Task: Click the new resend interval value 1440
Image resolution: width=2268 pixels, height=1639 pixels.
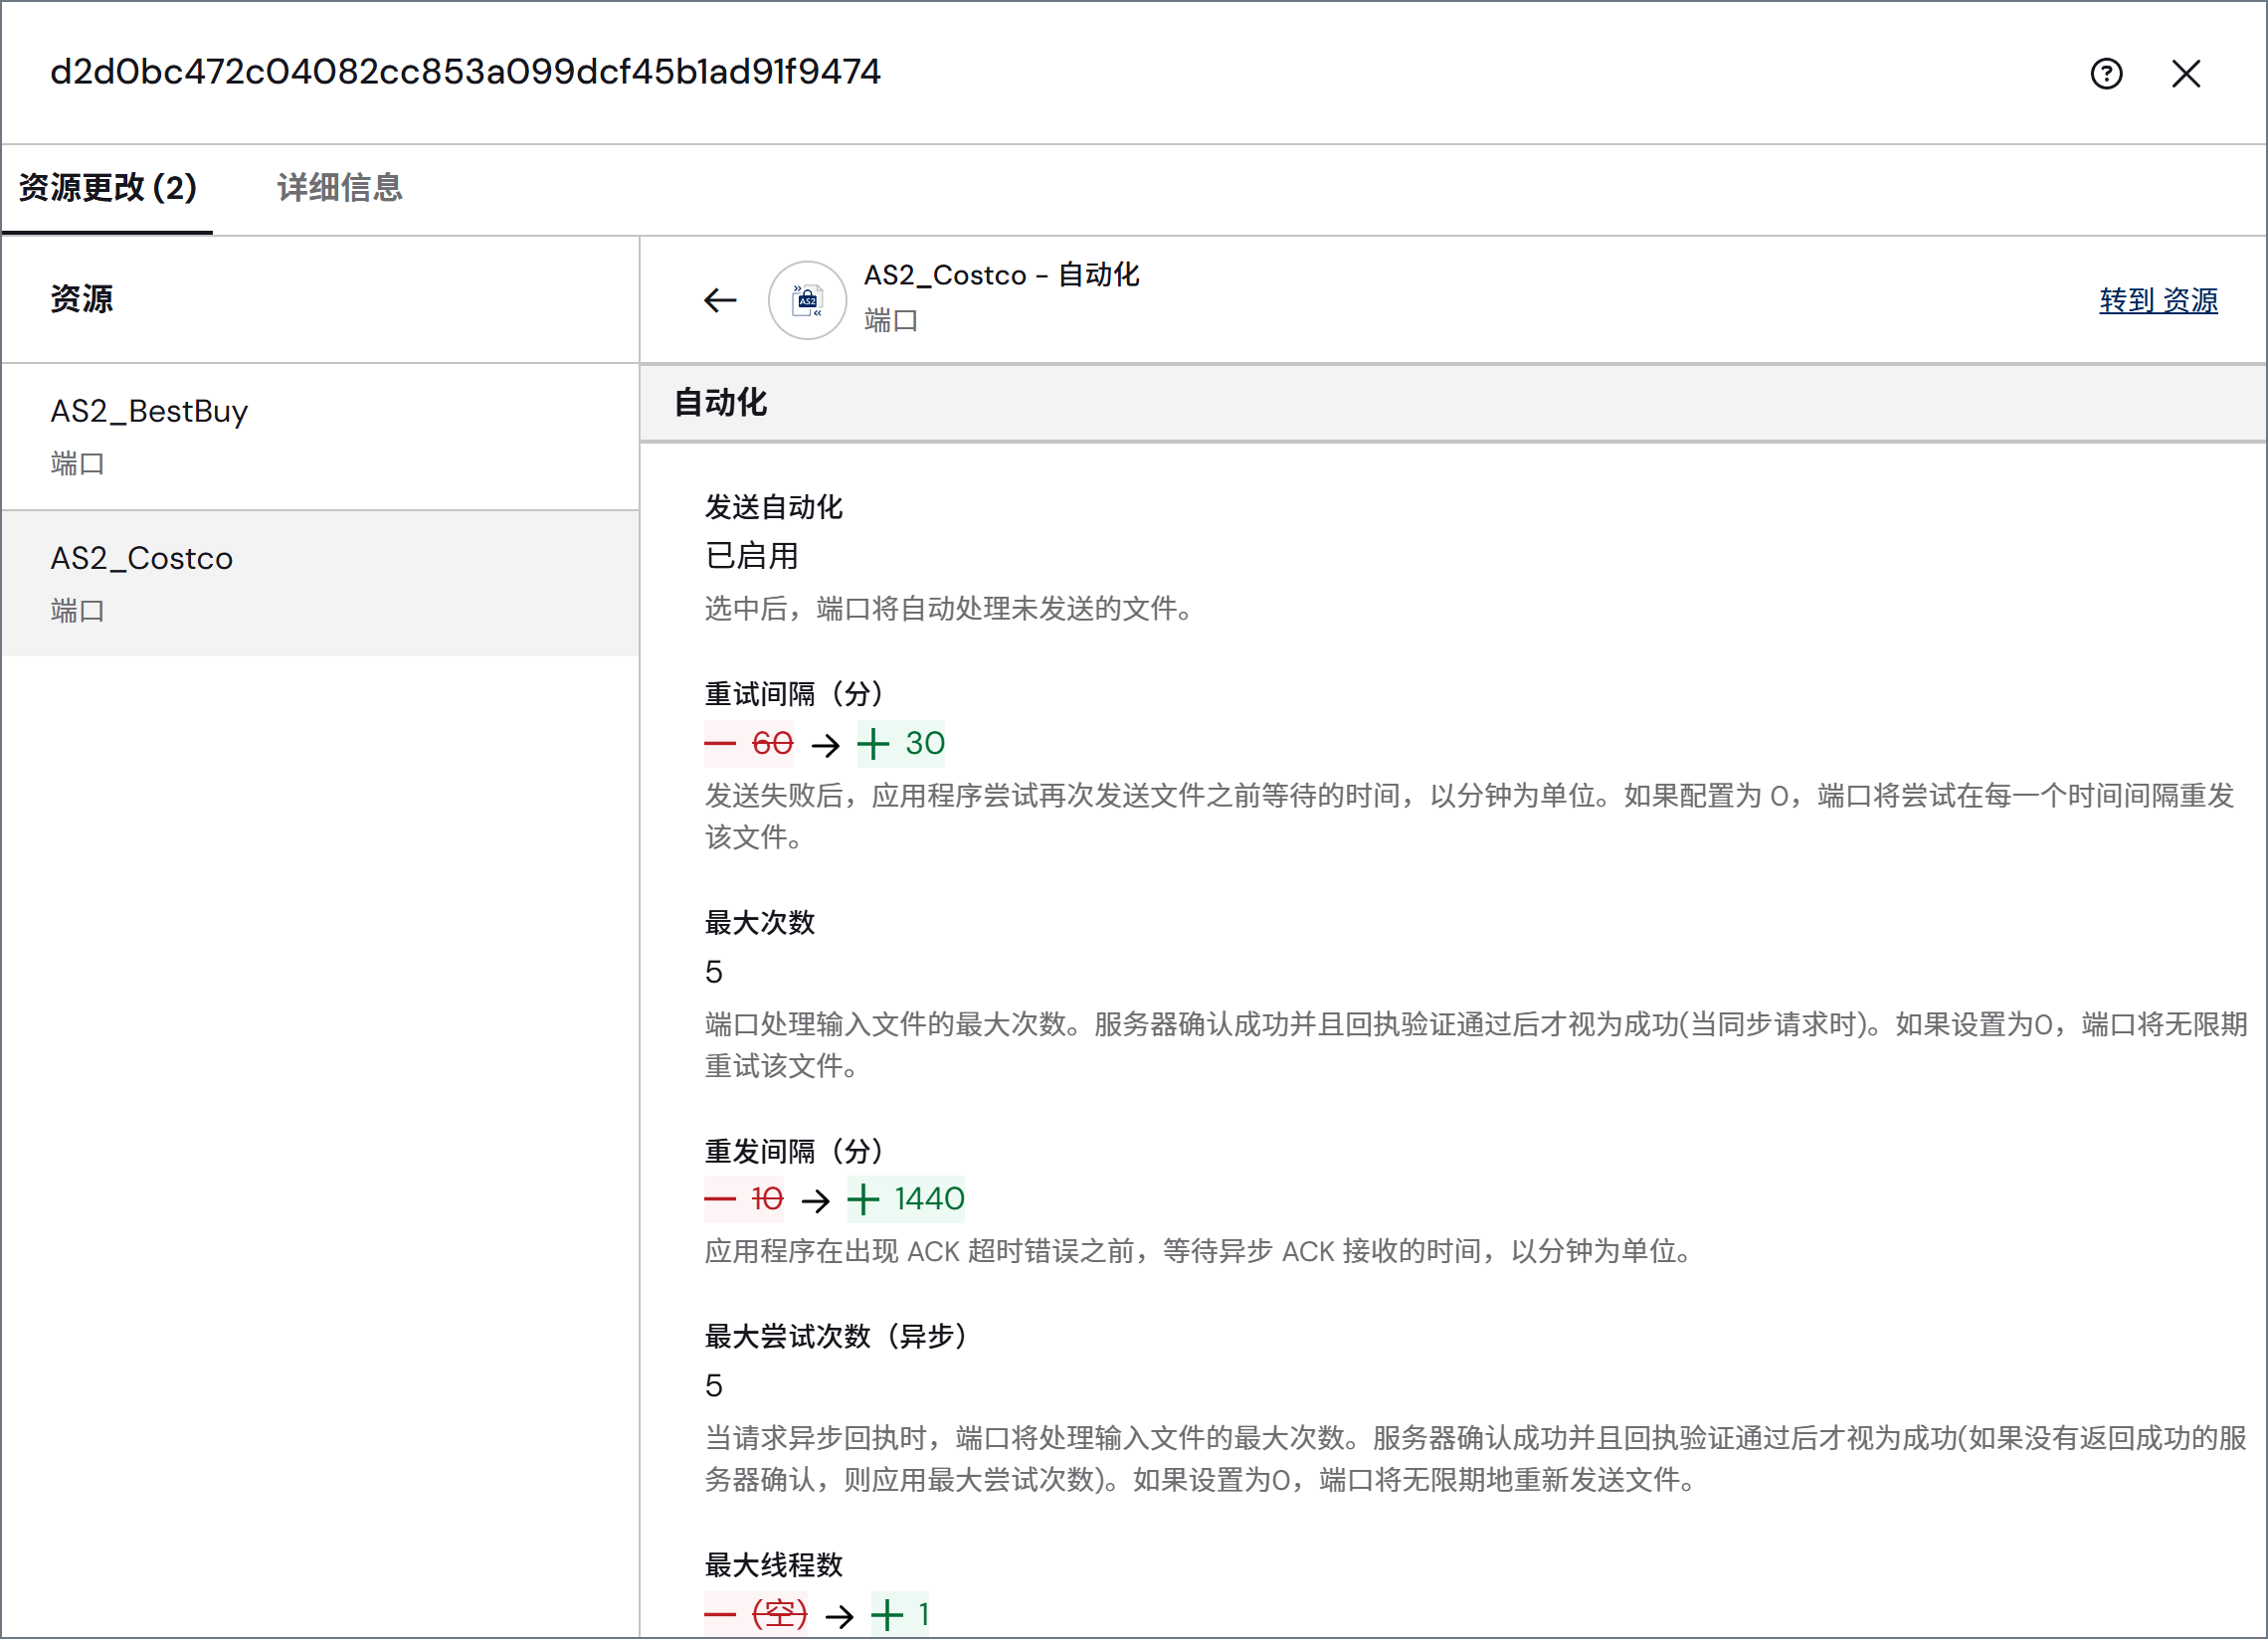Action: (906, 1199)
